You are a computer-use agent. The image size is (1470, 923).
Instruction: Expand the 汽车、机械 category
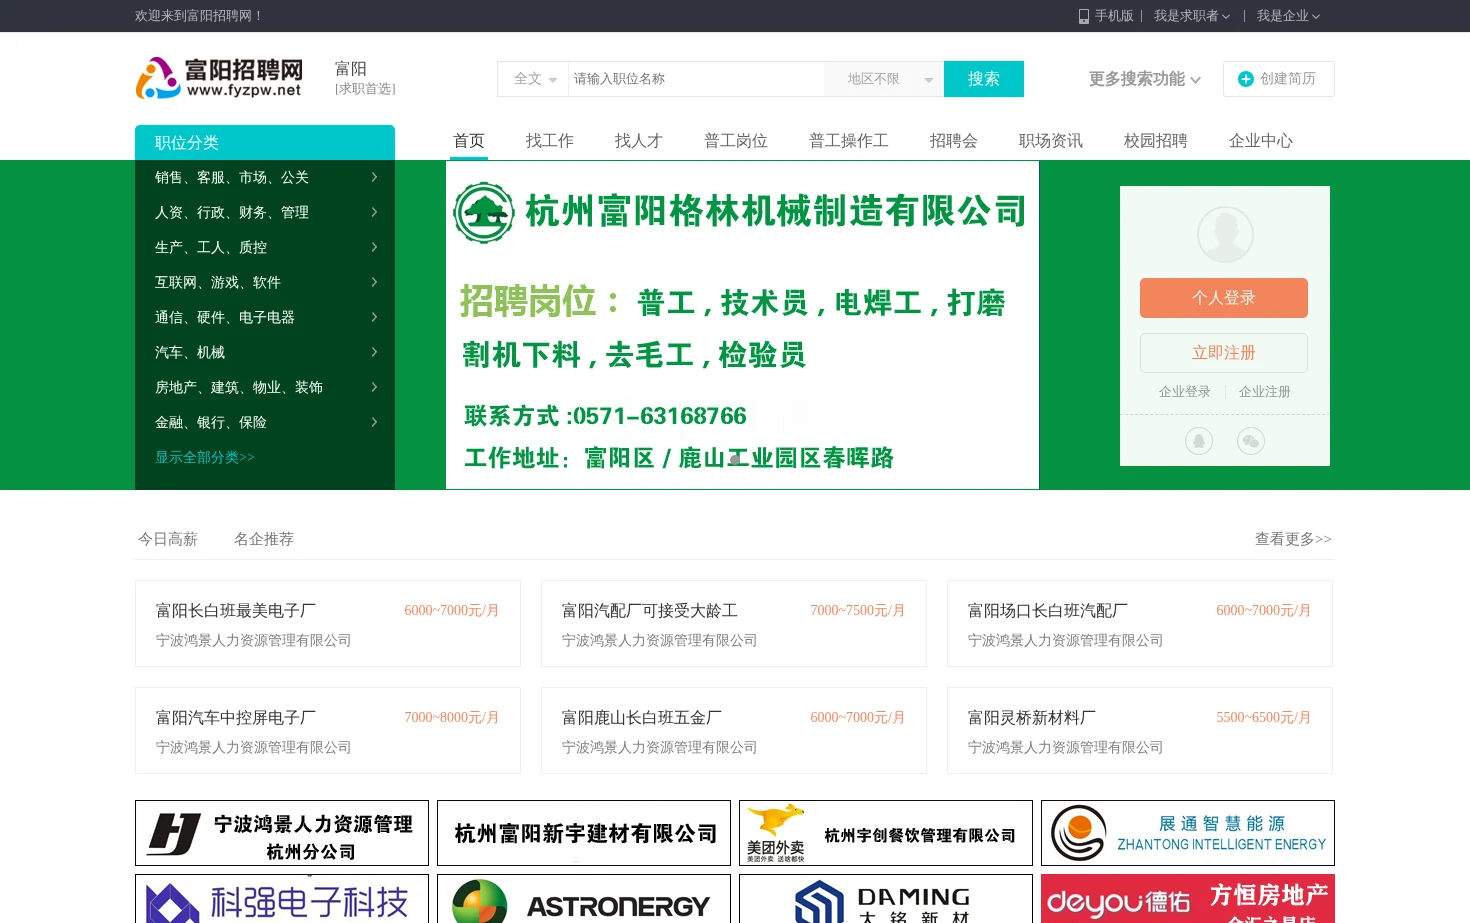coord(265,352)
